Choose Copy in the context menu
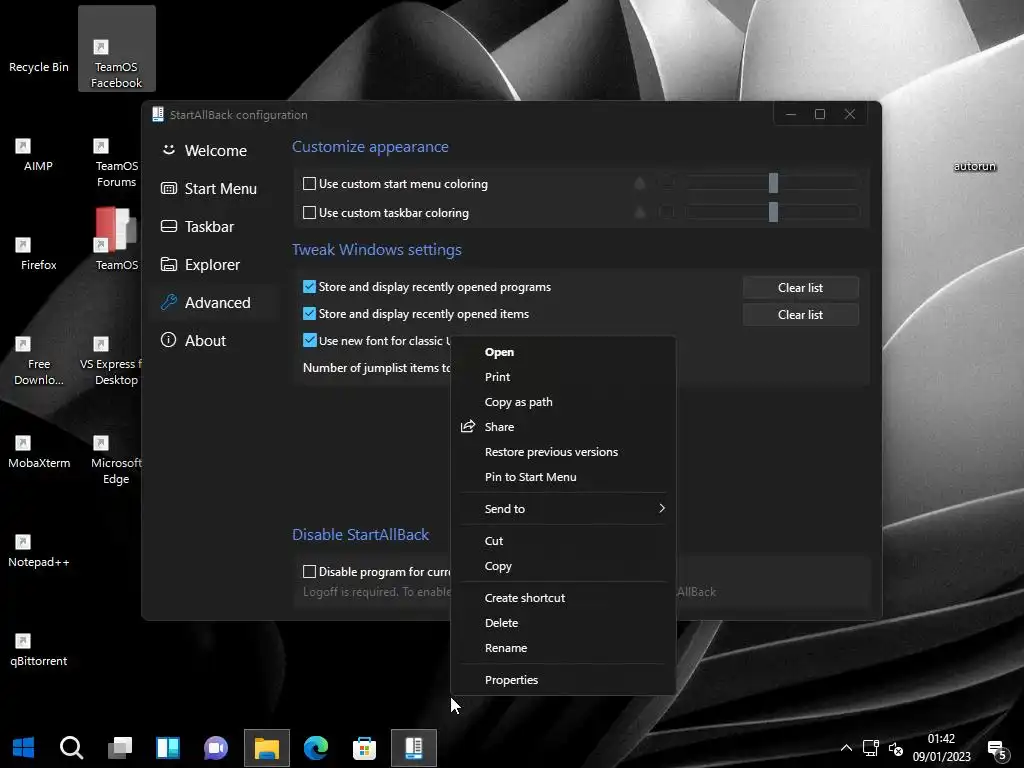Screen dimensions: 1024x768 click(563, 566)
